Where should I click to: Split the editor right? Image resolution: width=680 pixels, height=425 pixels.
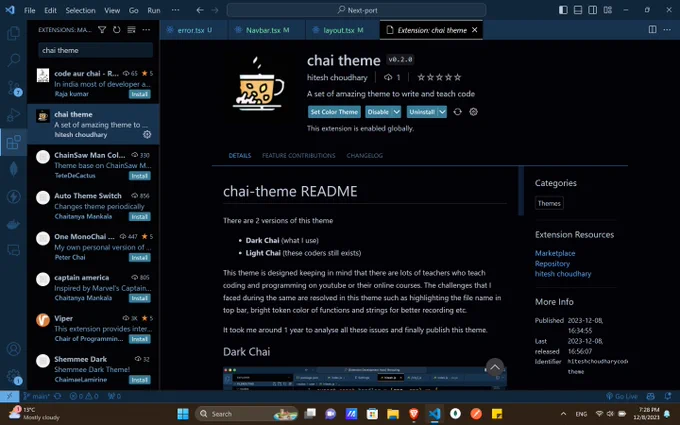tap(652, 29)
